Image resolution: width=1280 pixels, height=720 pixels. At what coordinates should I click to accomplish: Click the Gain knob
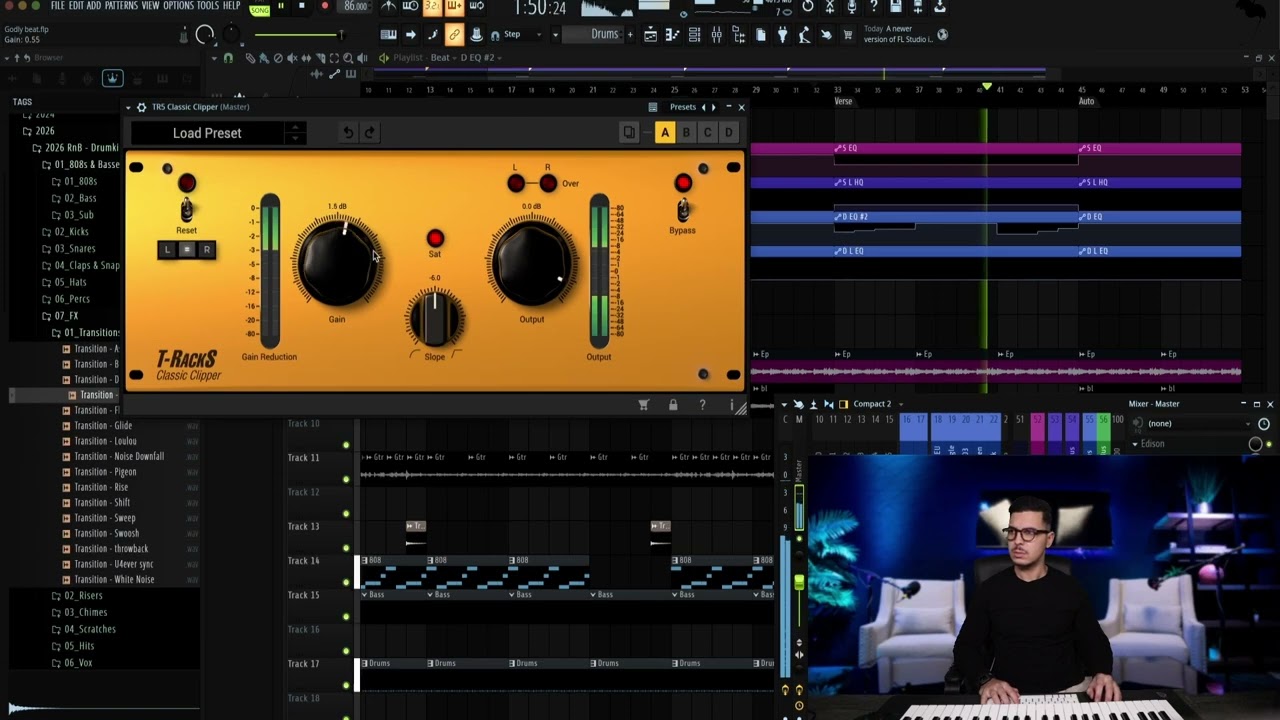(x=337, y=262)
